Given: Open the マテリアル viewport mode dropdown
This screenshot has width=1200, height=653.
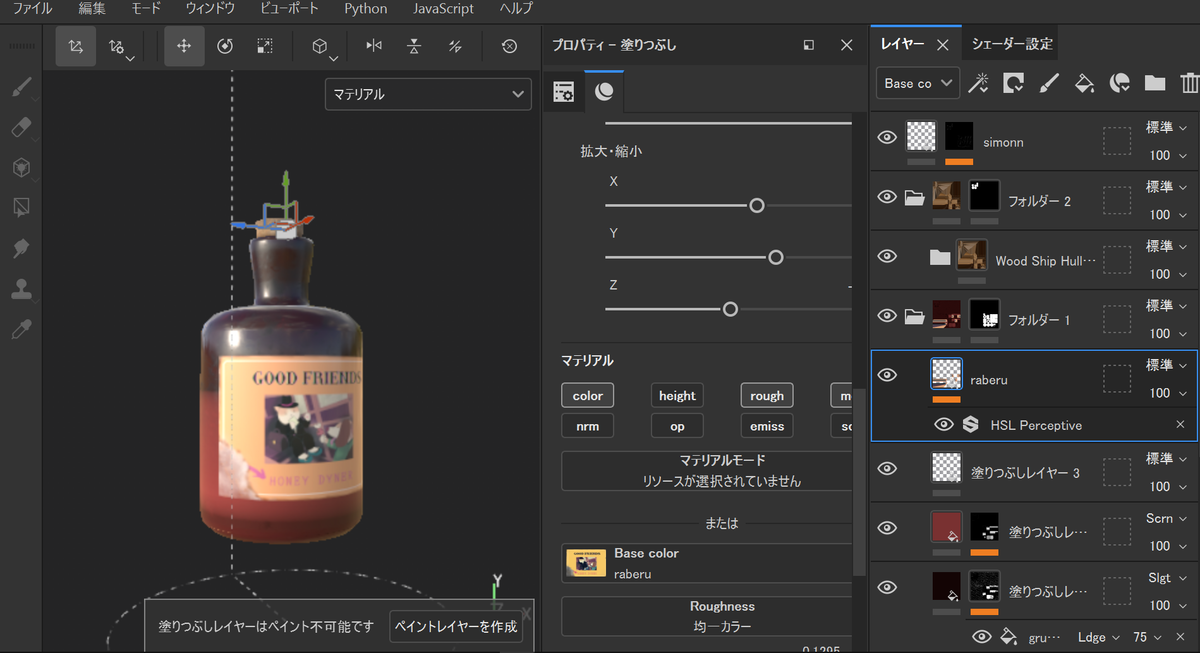Looking at the screenshot, I should click(x=428, y=94).
